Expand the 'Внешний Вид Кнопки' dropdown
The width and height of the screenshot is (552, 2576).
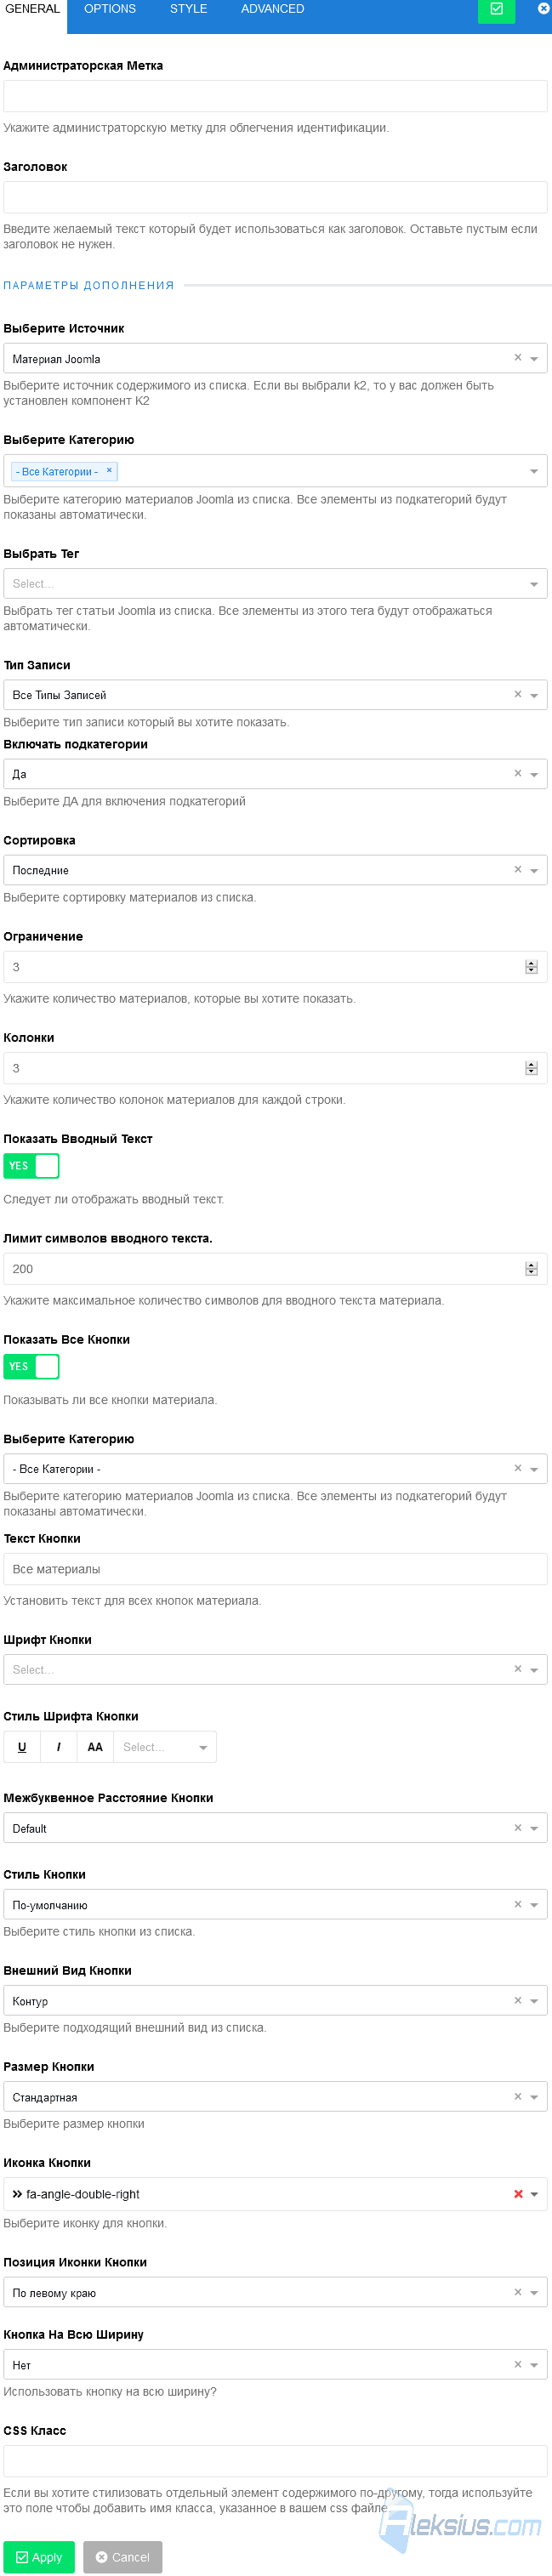click(275, 2001)
